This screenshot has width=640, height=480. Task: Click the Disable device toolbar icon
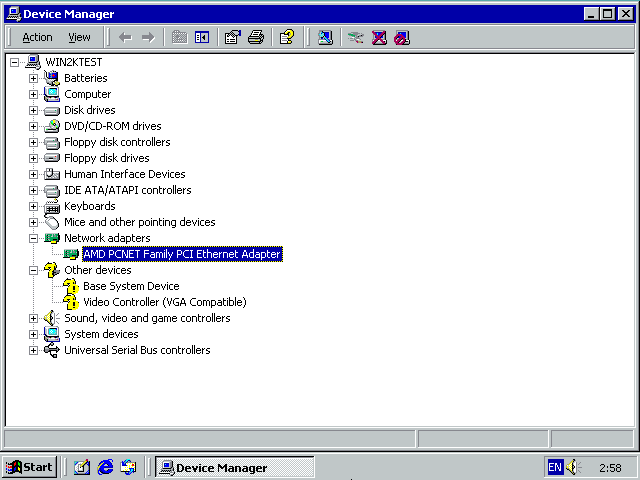pyautogui.click(x=402, y=38)
